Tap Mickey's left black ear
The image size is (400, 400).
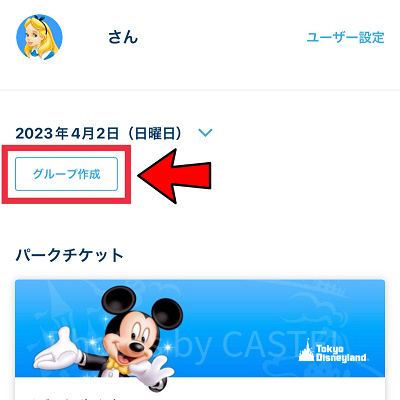coord(119,302)
